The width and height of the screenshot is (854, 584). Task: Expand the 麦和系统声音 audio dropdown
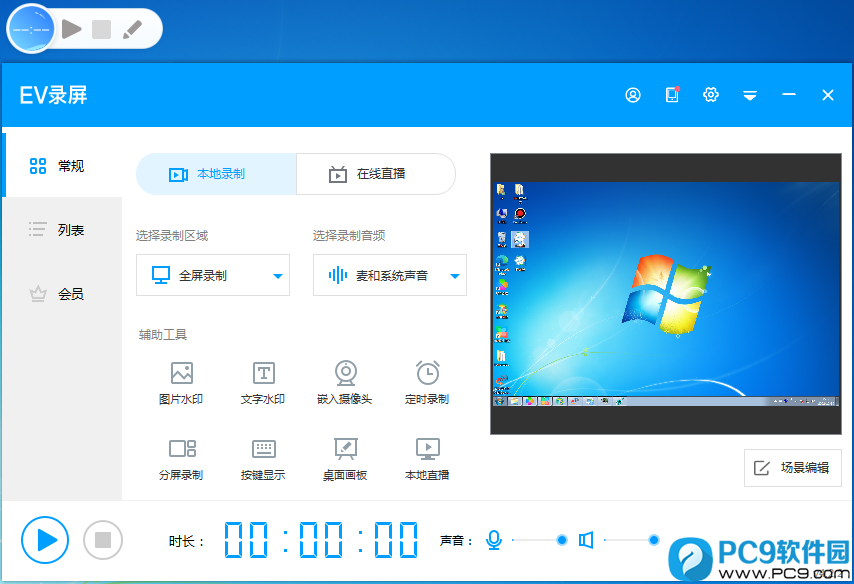tap(390, 275)
